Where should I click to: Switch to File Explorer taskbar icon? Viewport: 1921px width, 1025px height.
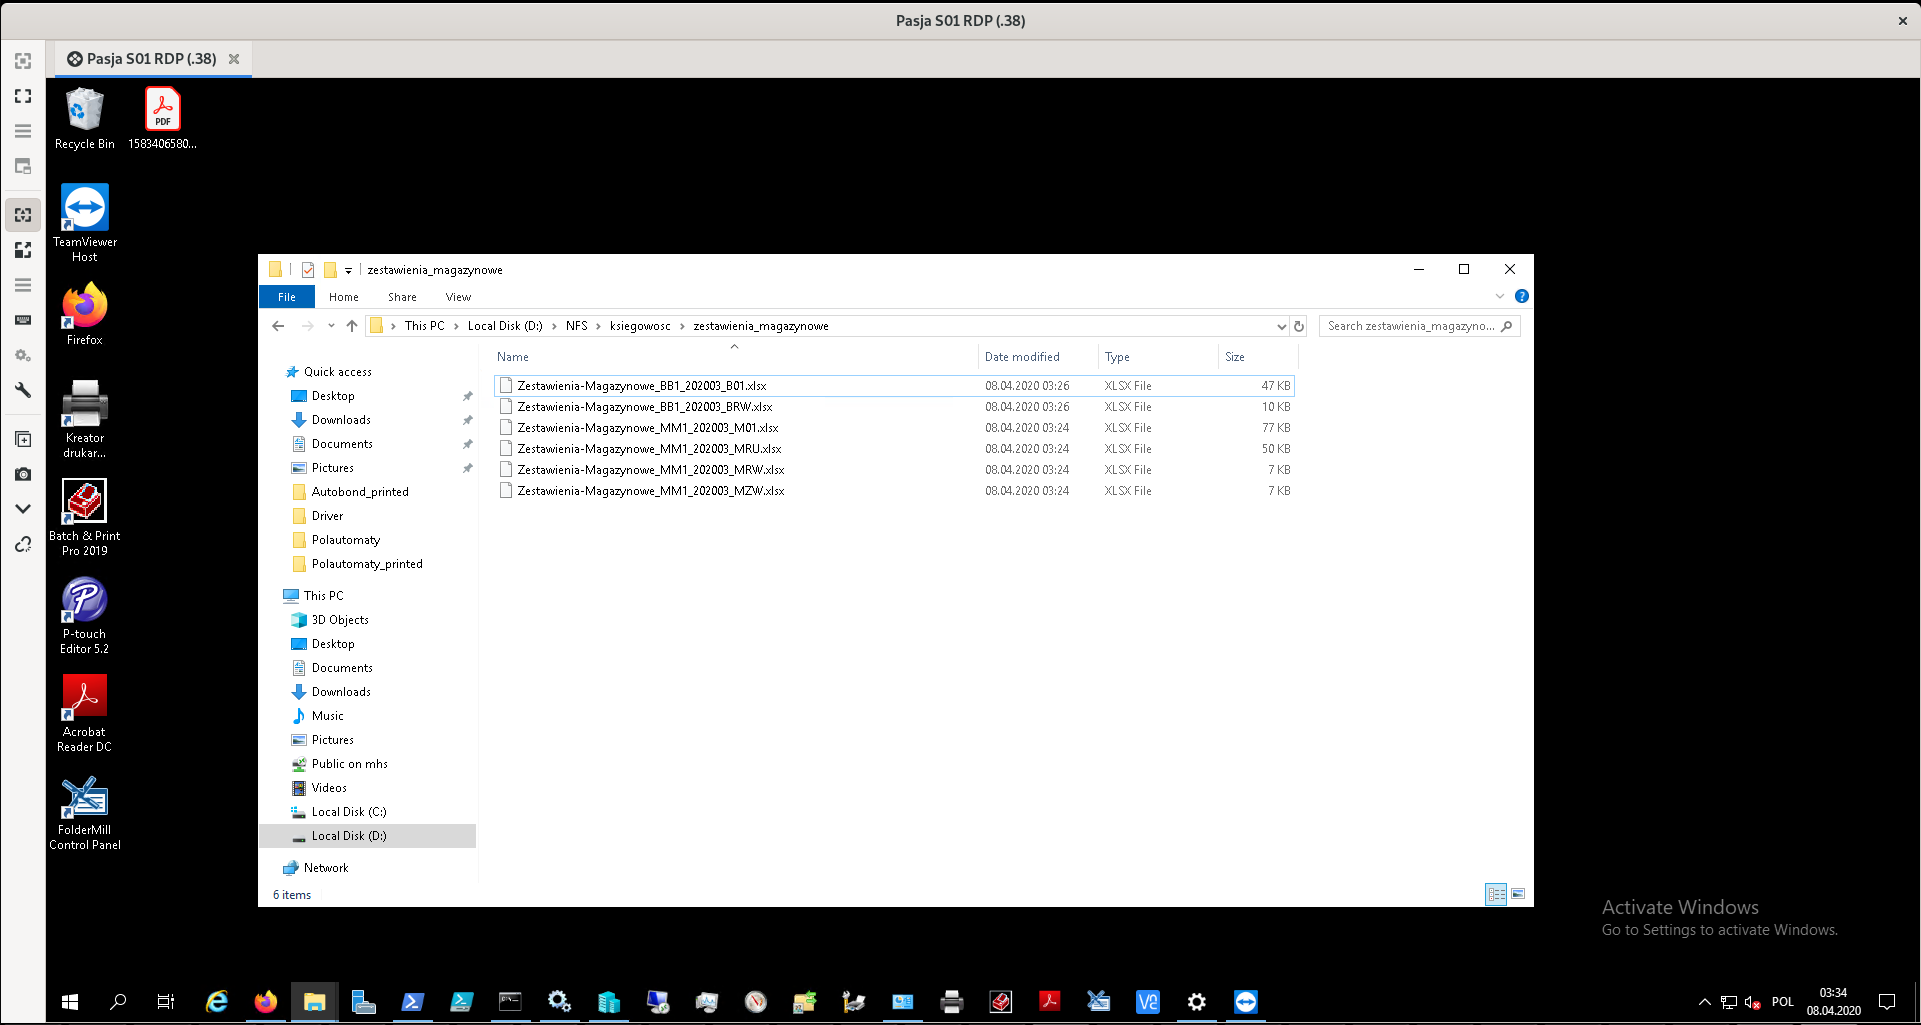point(314,1001)
